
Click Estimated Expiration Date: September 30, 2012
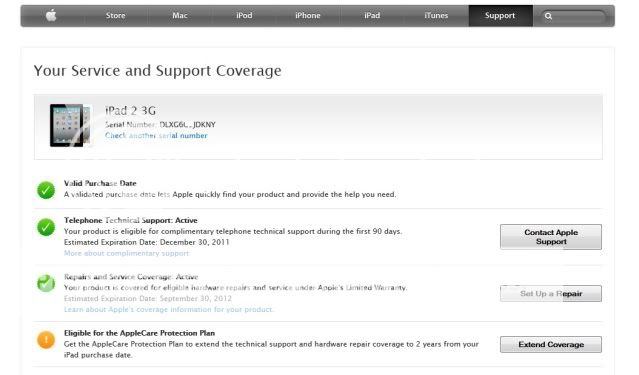tap(148, 298)
